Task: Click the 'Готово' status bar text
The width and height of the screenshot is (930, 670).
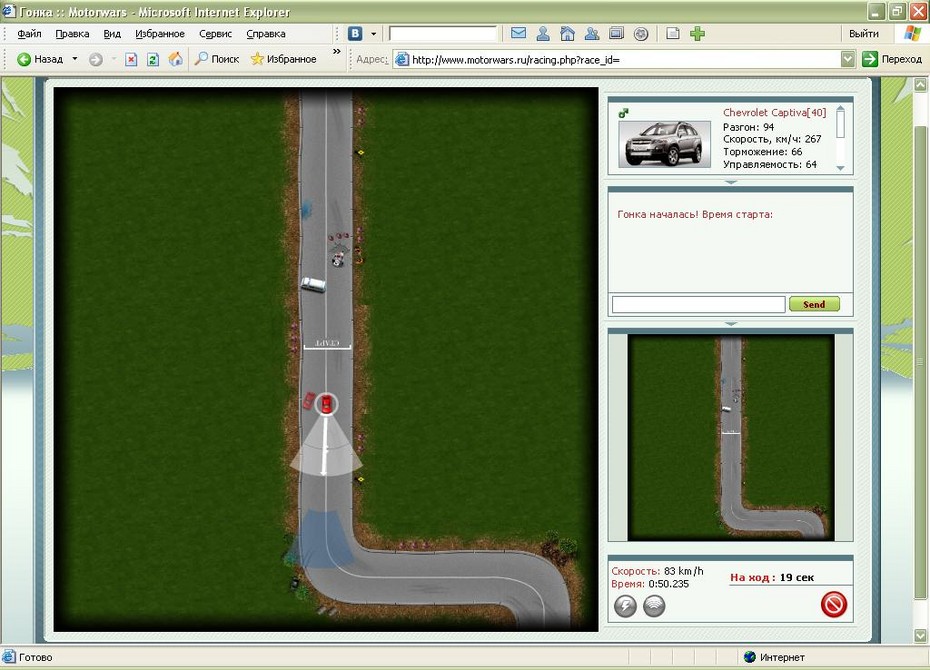Action: tap(36, 657)
